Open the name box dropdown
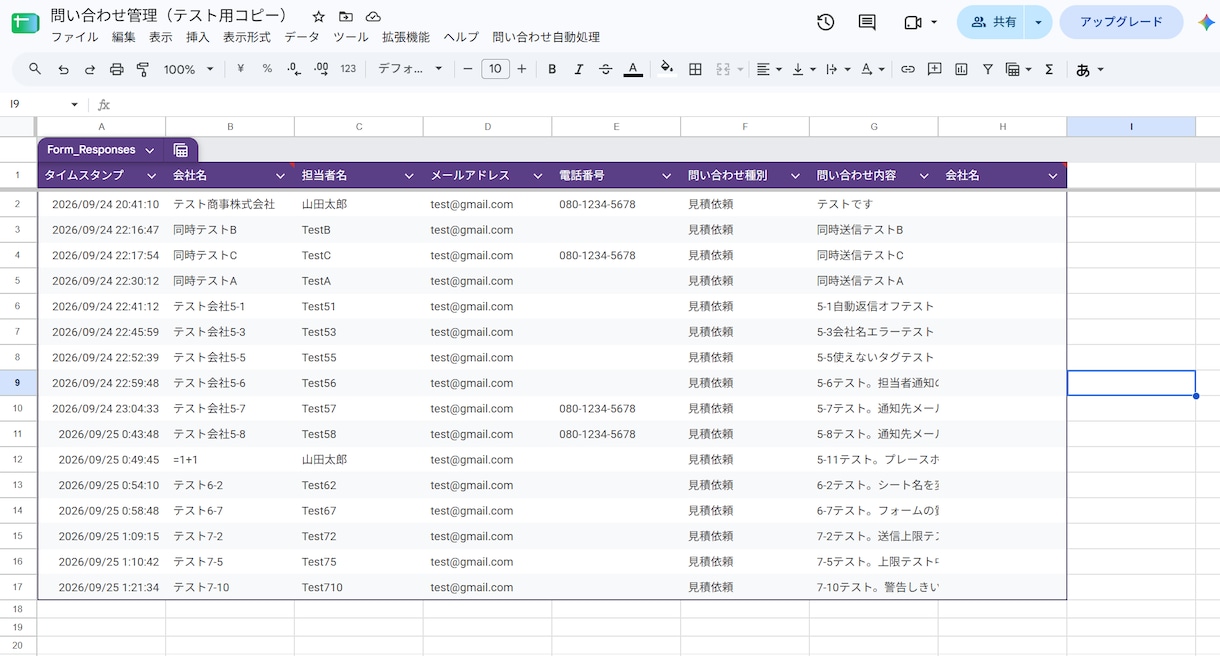 coord(74,104)
